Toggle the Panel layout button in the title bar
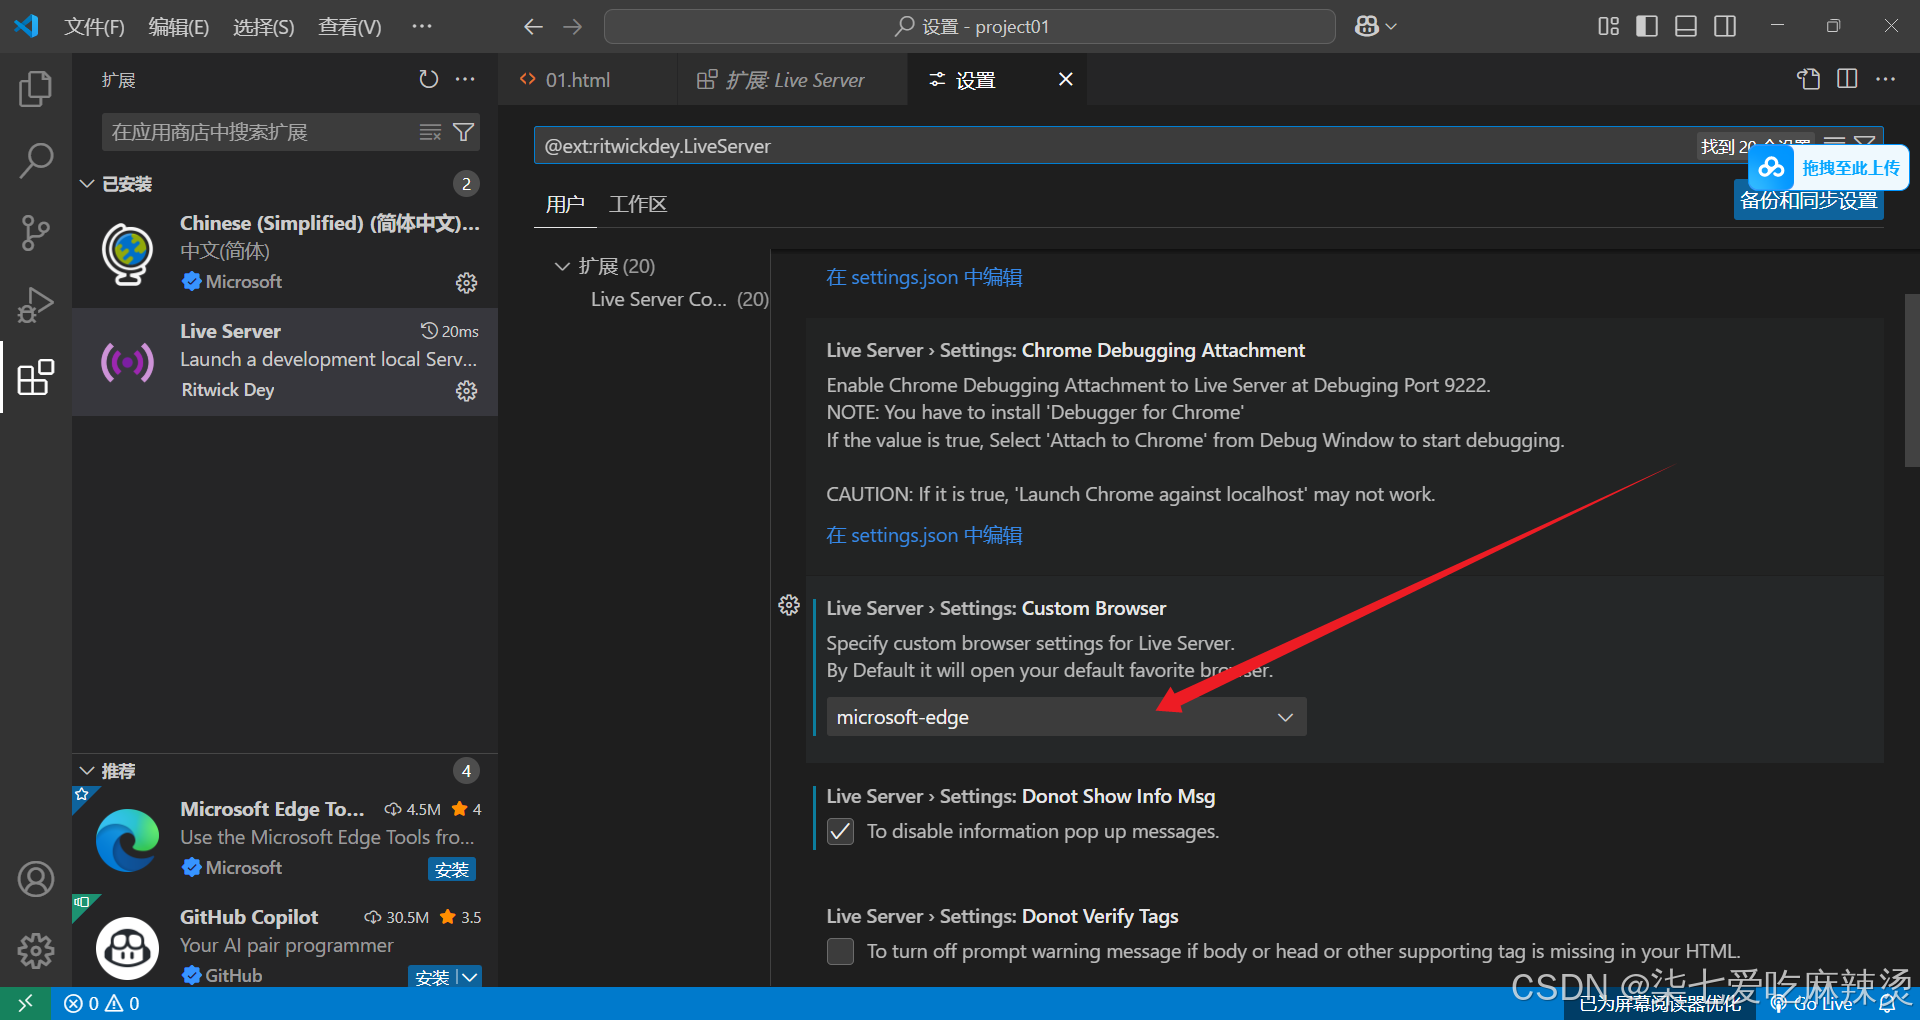This screenshot has width=1920, height=1020. pos(1685,26)
